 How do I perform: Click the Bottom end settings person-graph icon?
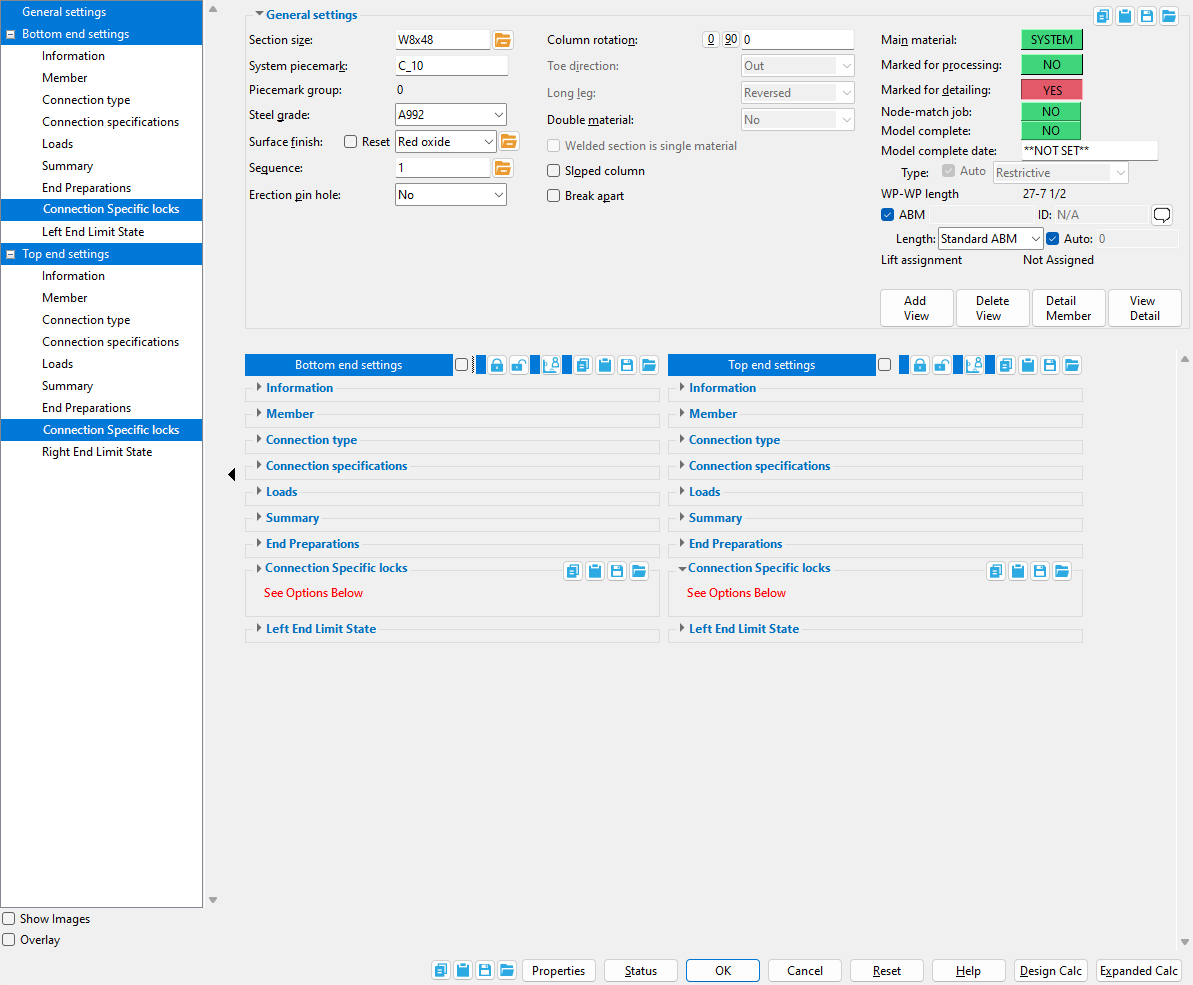click(551, 365)
